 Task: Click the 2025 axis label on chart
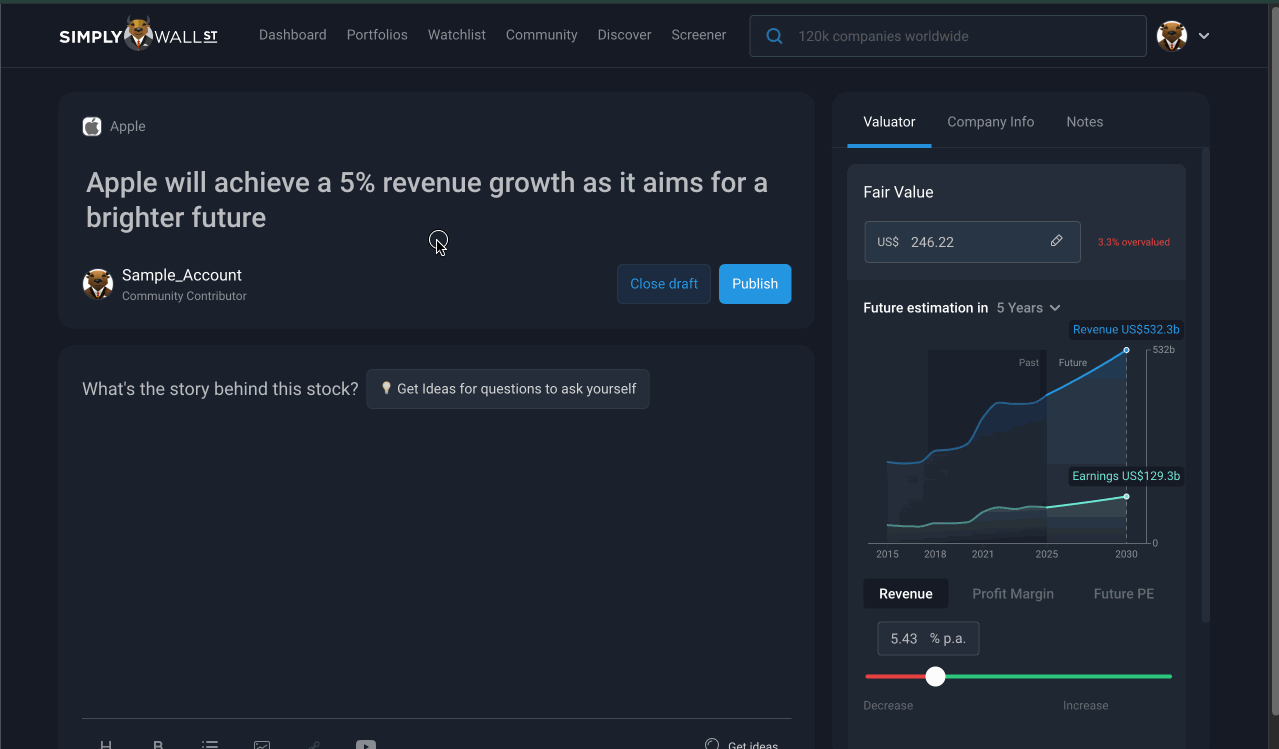1047,554
